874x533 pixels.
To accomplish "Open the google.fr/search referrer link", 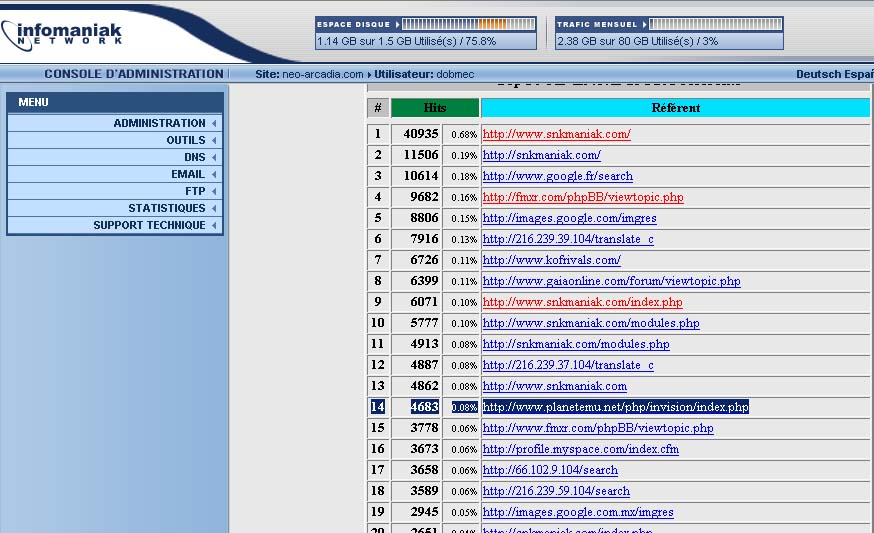I will click(557, 176).
